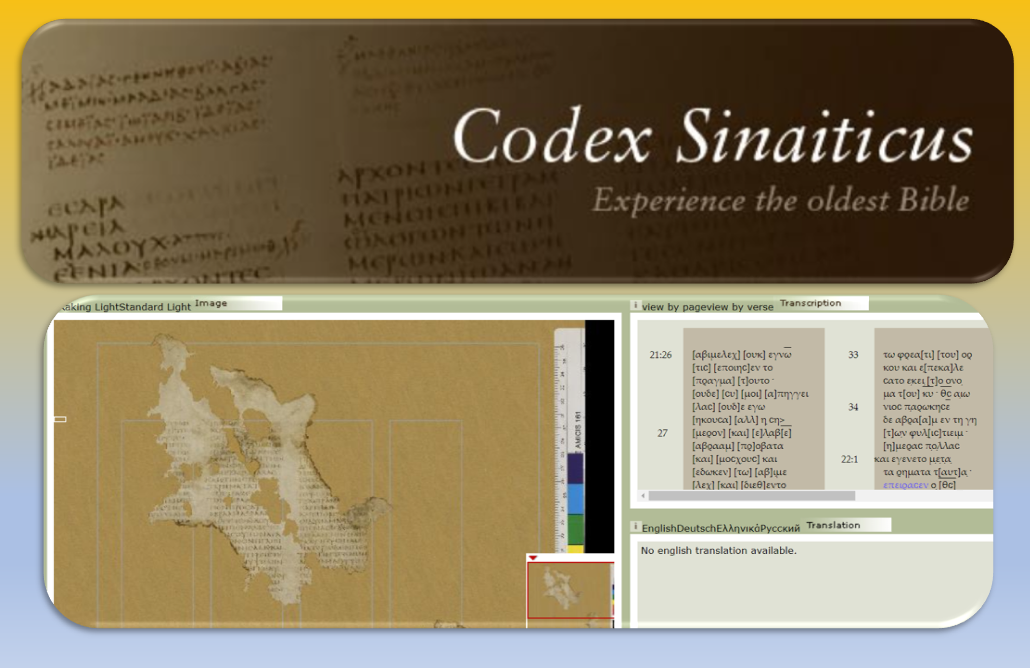Click the scrollbar left arrow in Transcription
Viewport: 1030px width, 668px height.
click(643, 496)
